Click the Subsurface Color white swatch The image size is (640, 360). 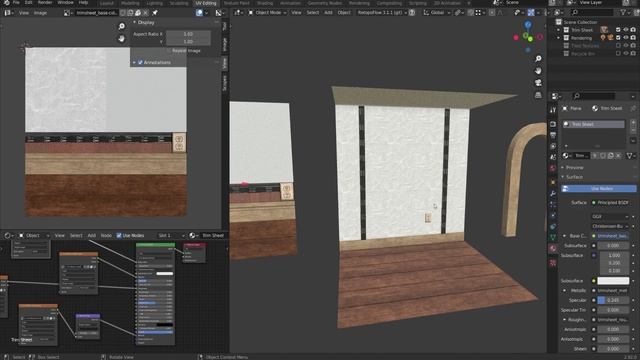[x=613, y=281]
